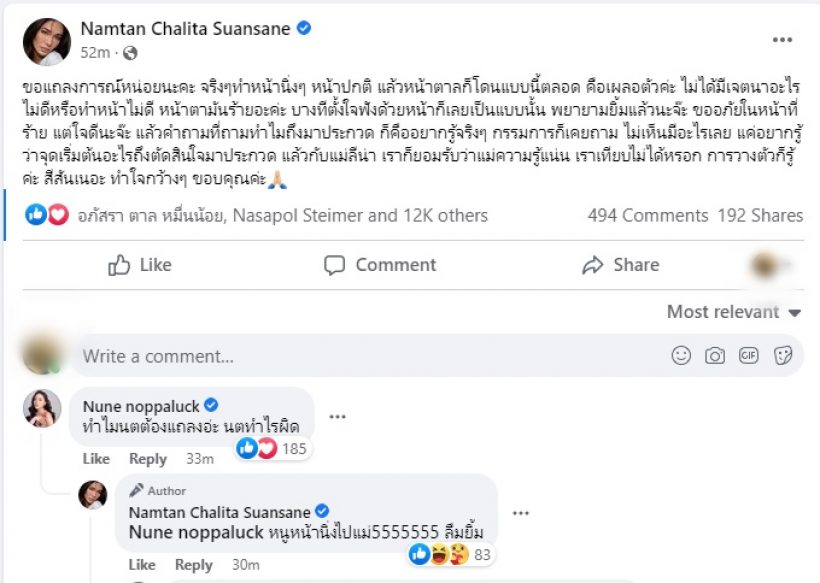
Task: Click the camera photo attachment icon
Action: pyautogui.click(x=715, y=355)
